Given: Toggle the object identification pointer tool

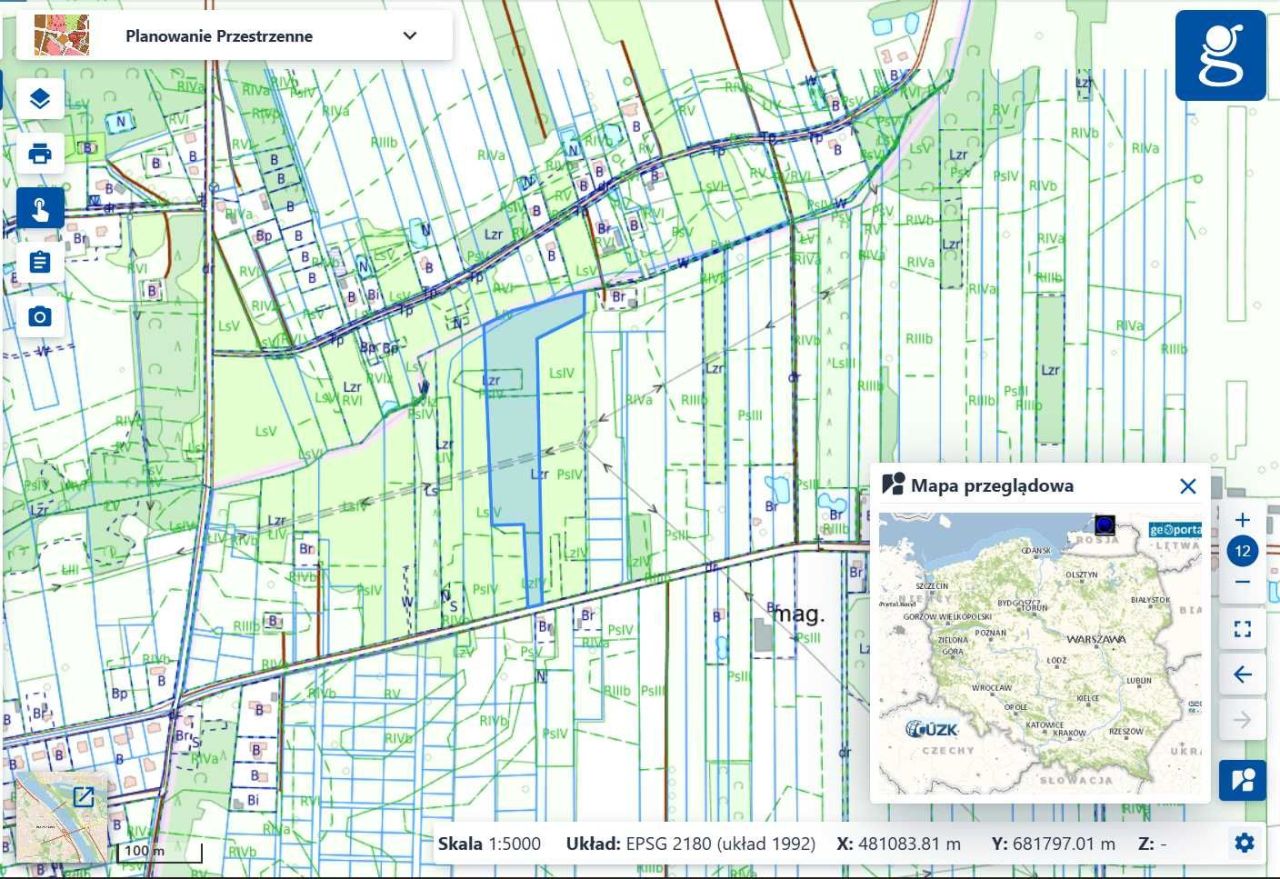Looking at the screenshot, I should pos(40,208).
